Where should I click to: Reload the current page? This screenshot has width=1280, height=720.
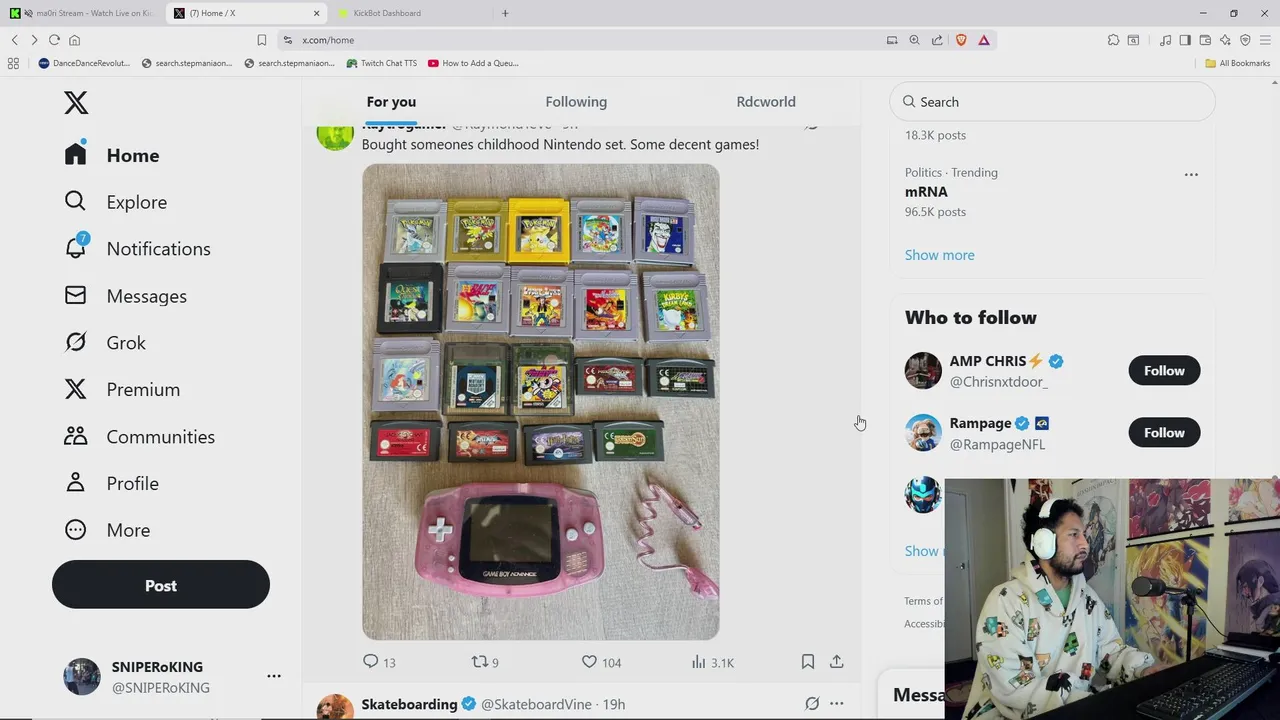pos(54,40)
